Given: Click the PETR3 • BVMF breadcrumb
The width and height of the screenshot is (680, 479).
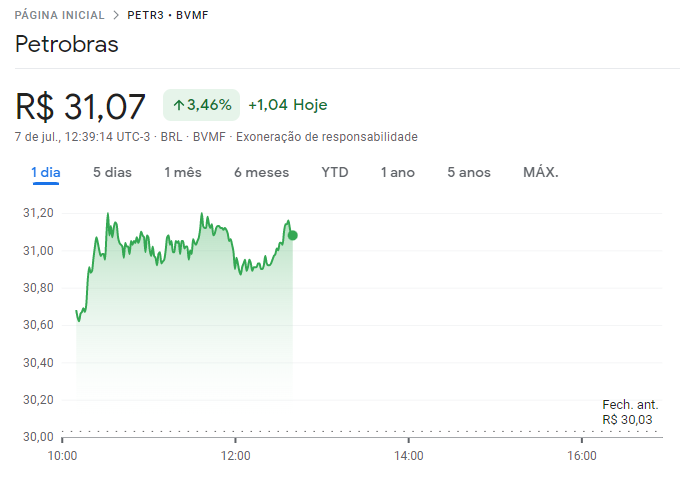Looking at the screenshot, I should click(x=168, y=16).
